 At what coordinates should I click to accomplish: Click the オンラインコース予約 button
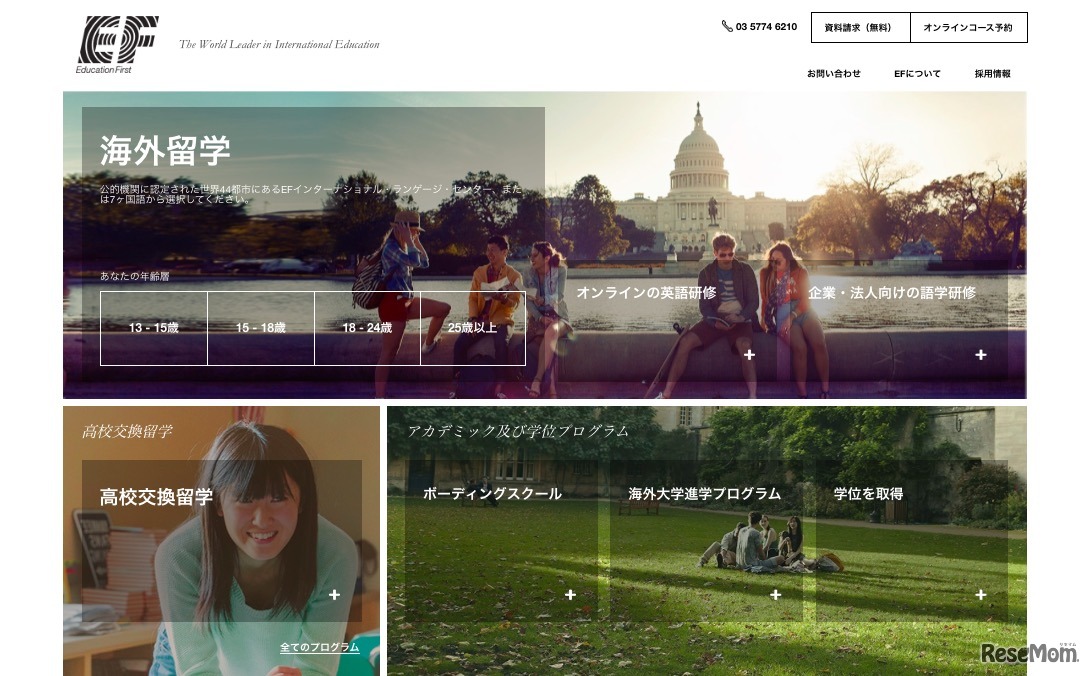pyautogui.click(x=968, y=28)
